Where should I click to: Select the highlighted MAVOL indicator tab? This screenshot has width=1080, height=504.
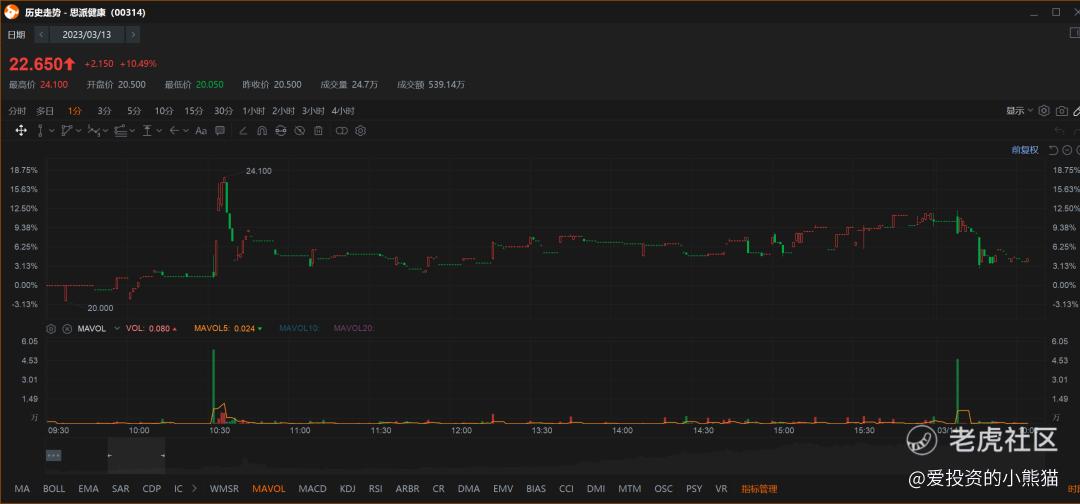(x=269, y=489)
